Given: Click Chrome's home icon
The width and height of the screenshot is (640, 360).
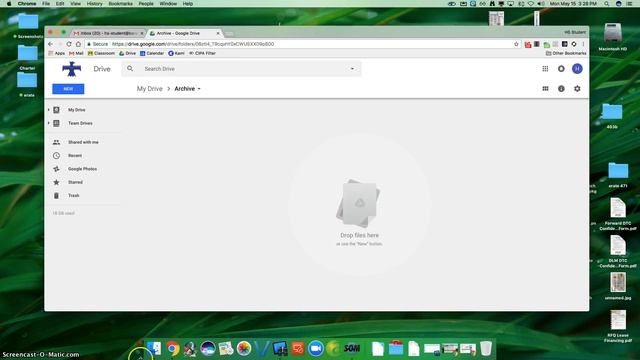Looking at the screenshot, I should (78, 44).
